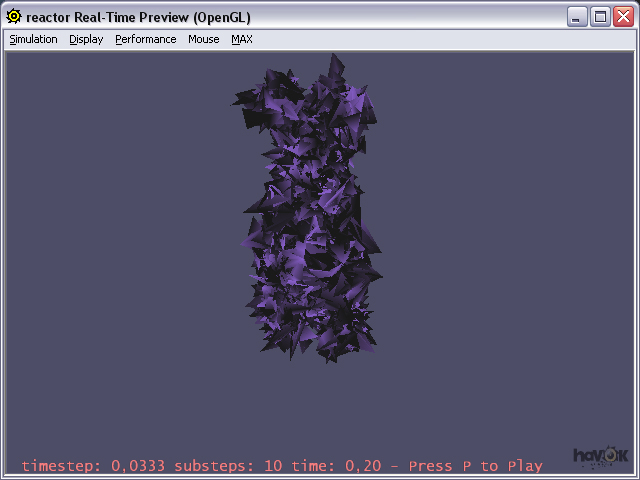Minimize the reactor preview window
The image size is (640, 480).
577,17
